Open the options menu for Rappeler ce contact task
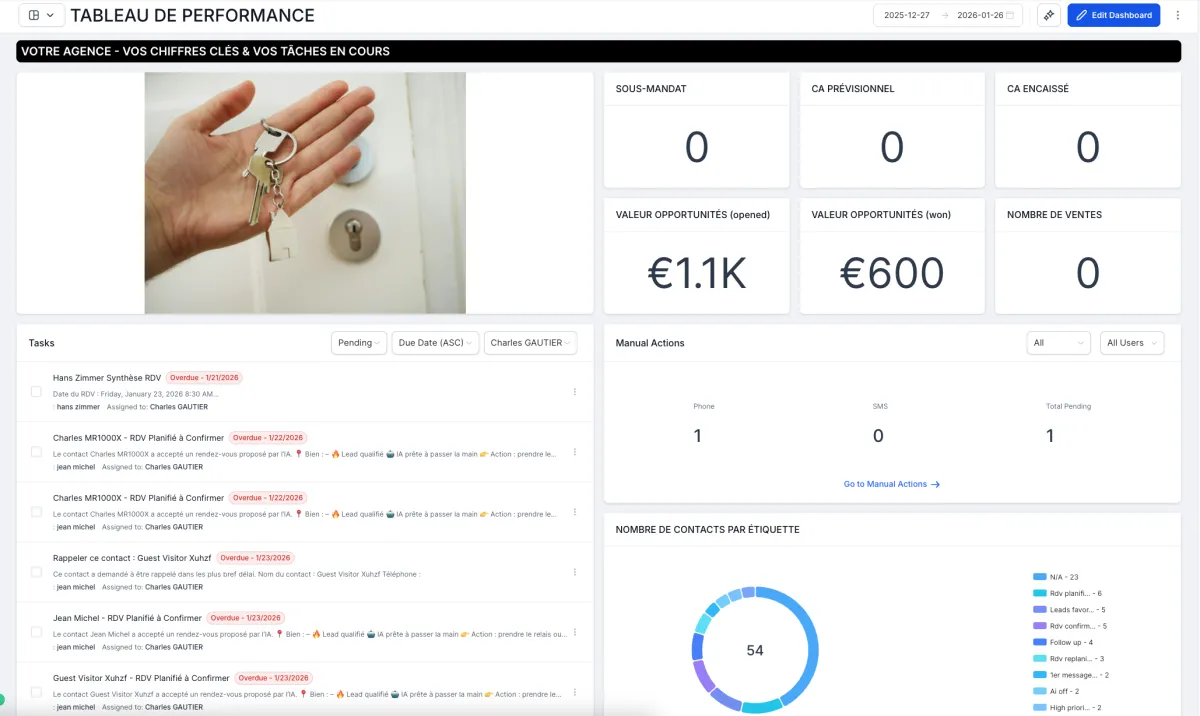Image resolution: width=1200 pixels, height=716 pixels. click(x=575, y=572)
